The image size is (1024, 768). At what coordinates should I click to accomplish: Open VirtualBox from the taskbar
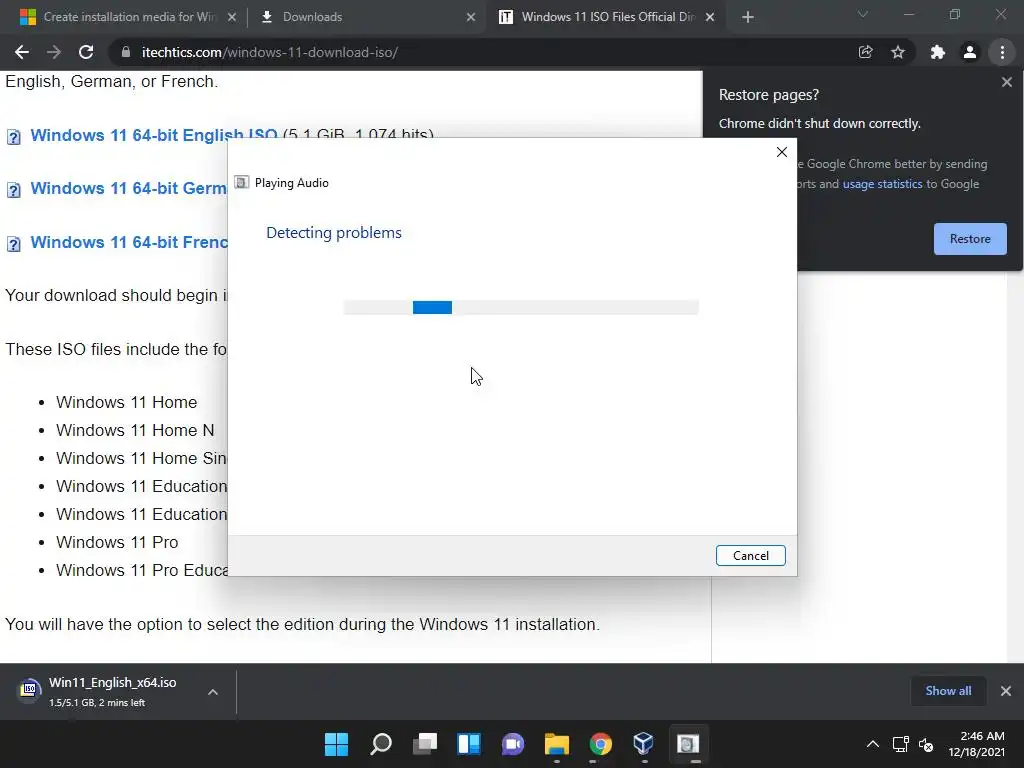[644, 744]
